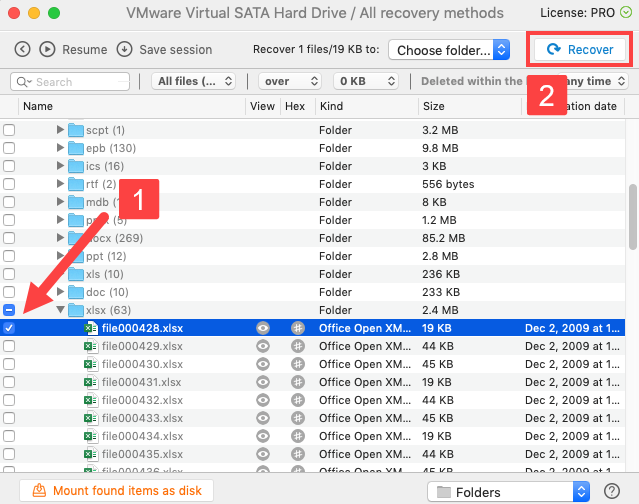The image size is (639, 504).
Task: Collapse the xlsx (63) folder
Action: click(60, 310)
